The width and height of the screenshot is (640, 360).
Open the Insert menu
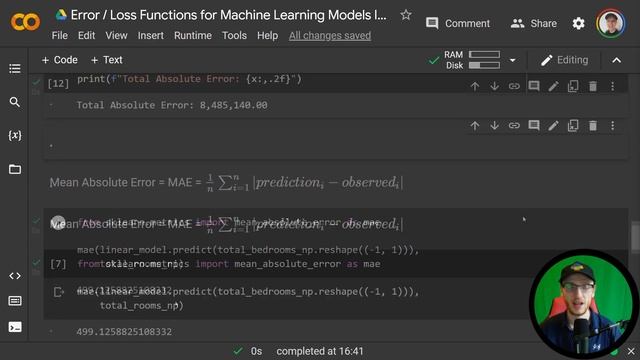(x=151, y=36)
